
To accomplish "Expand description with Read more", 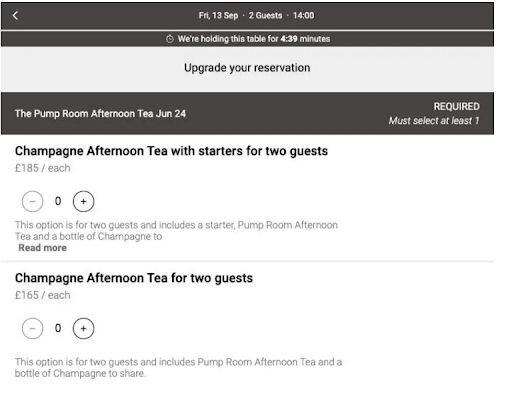I will point(42,248).
